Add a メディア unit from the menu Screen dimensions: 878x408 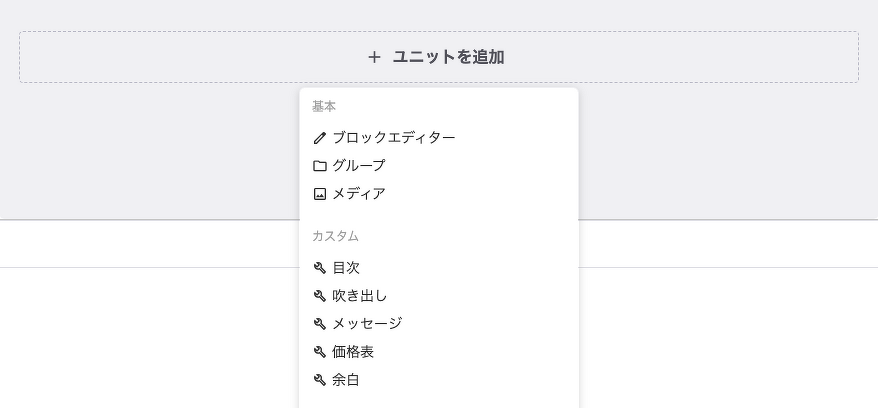coord(439,194)
